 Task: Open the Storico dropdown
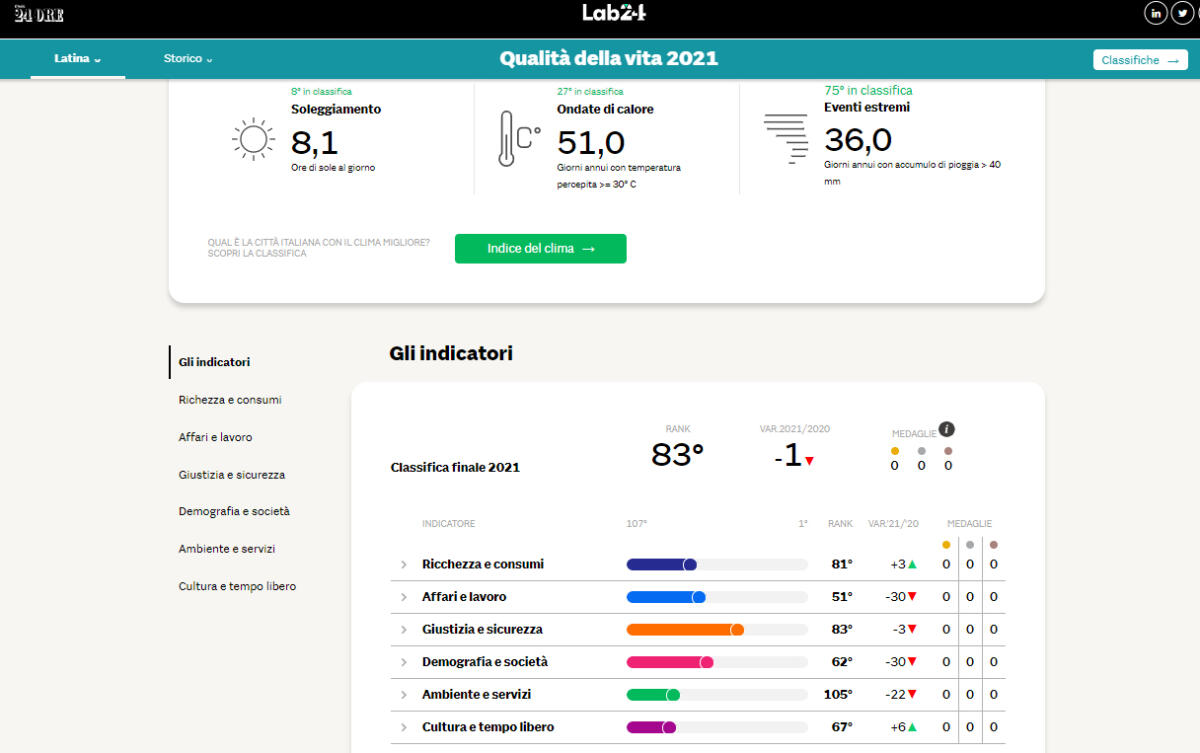point(188,59)
